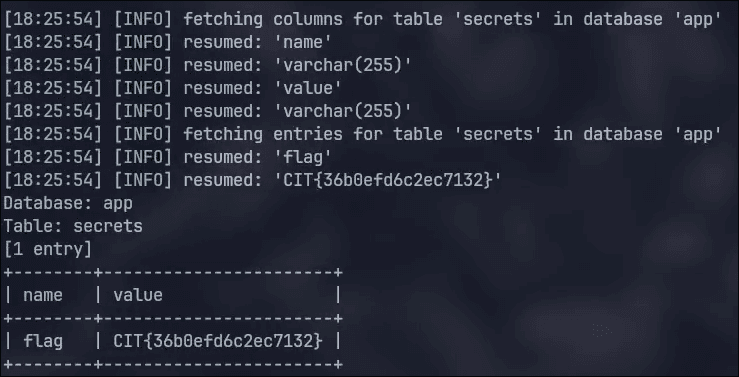739x377 pixels.
Task: Click the CIT flag value in the table cell
Action: (218, 341)
